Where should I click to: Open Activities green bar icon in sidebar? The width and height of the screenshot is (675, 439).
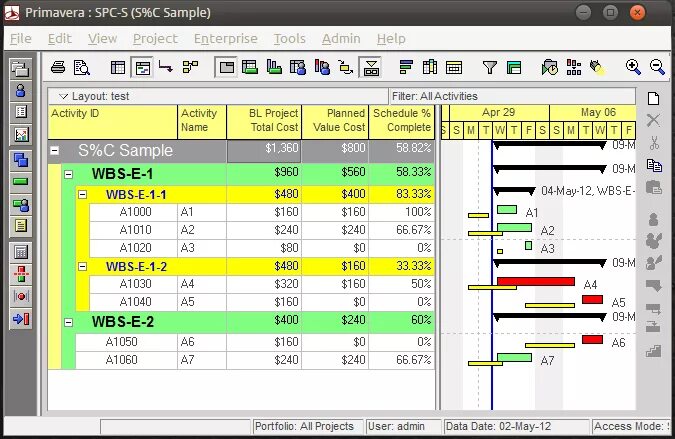point(21,182)
